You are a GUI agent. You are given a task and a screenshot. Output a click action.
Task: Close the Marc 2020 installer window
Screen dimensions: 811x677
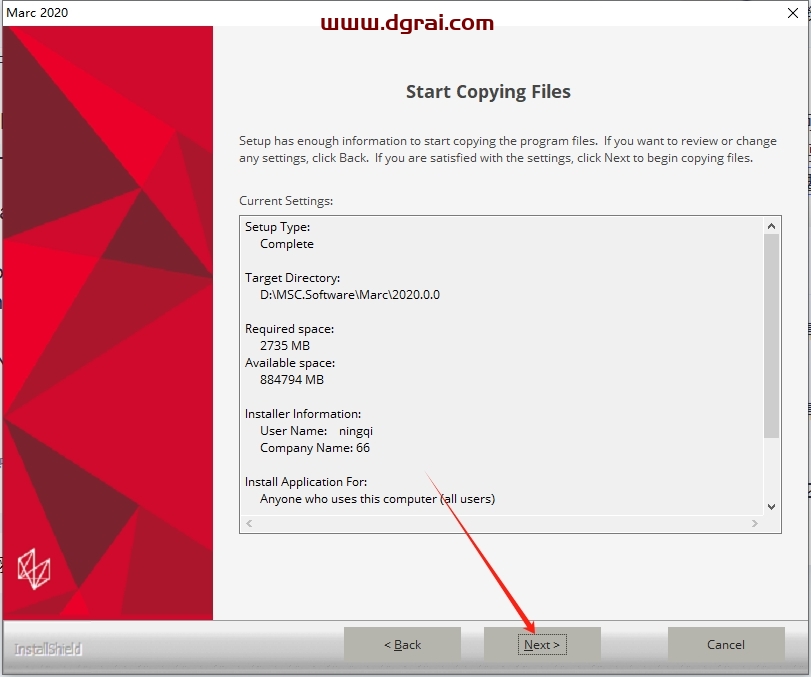[x=792, y=13]
